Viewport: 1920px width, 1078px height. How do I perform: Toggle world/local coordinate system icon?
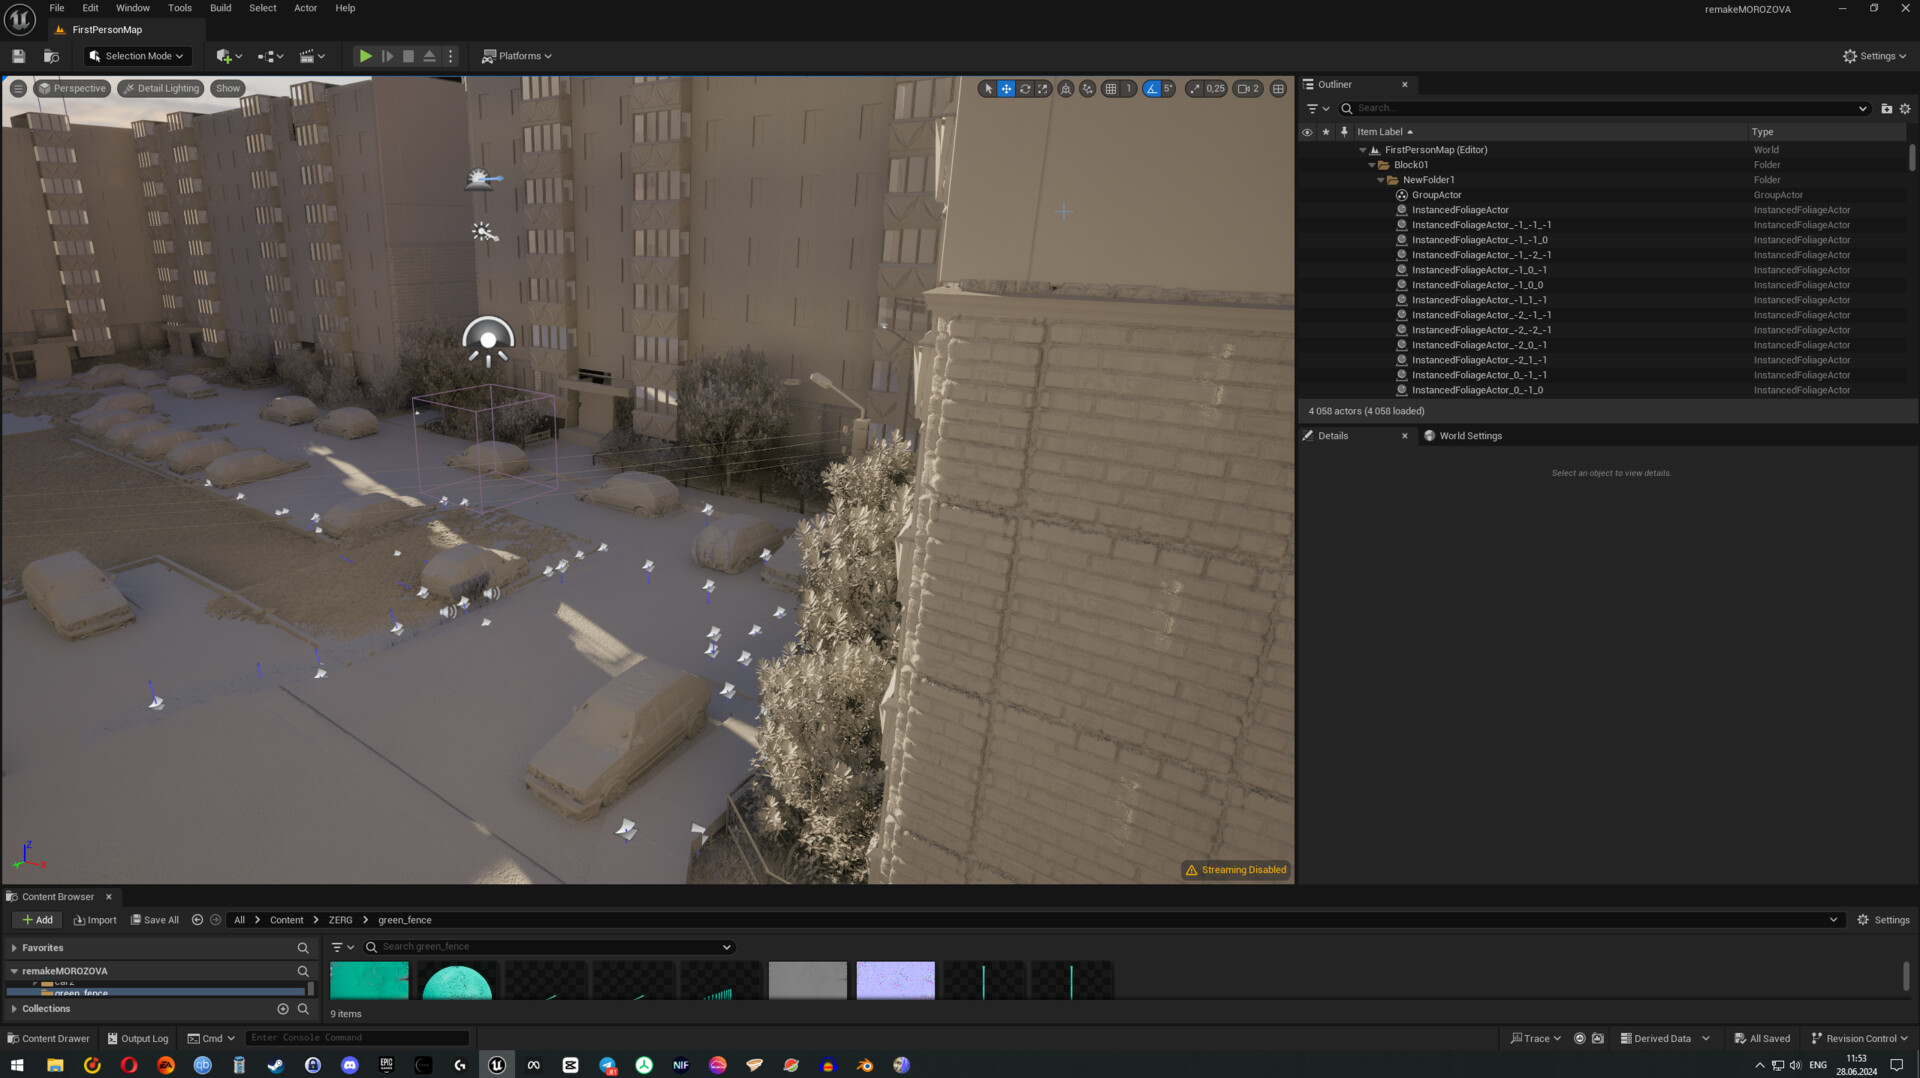coord(1066,89)
